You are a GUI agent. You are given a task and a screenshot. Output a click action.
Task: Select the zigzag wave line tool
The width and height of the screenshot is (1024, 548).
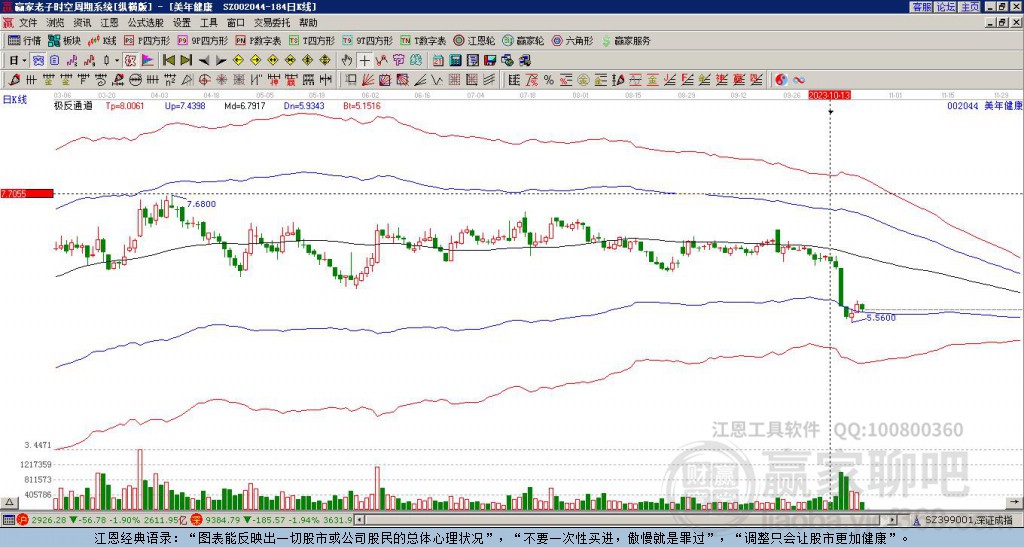(437, 80)
